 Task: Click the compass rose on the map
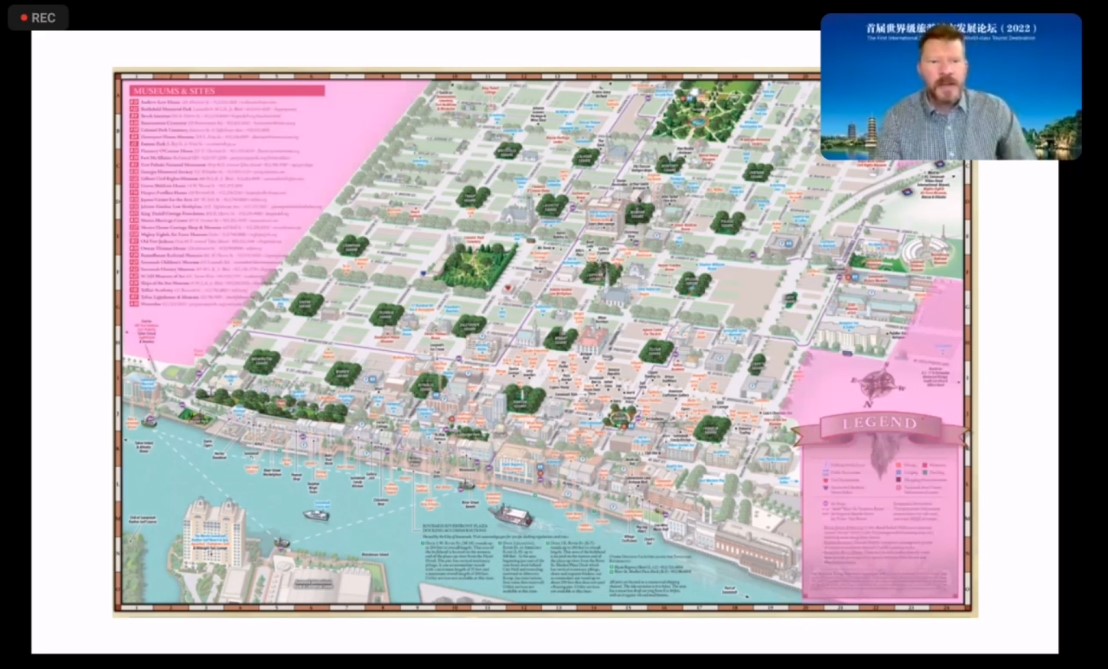click(878, 386)
